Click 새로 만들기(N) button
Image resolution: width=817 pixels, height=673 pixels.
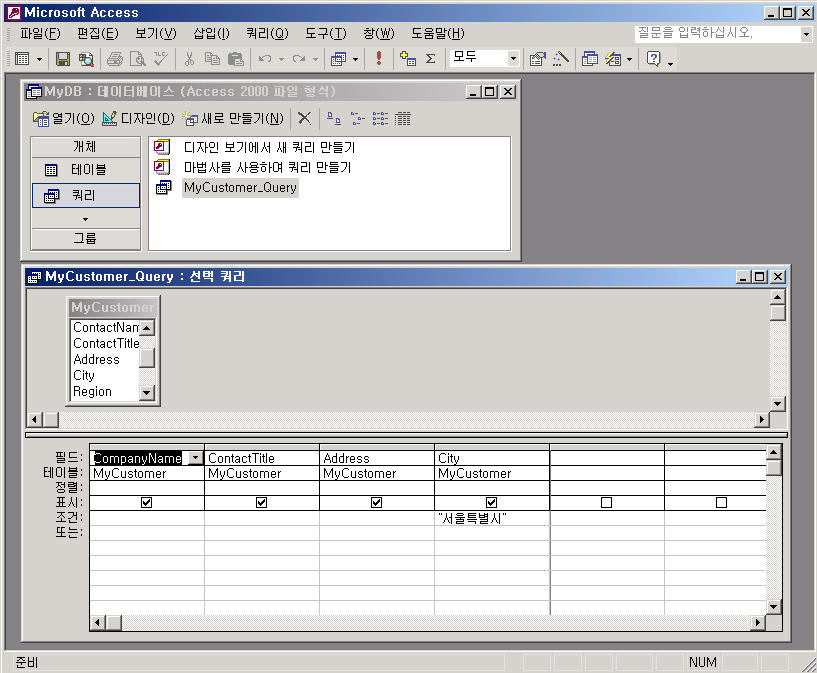[x=233, y=119]
